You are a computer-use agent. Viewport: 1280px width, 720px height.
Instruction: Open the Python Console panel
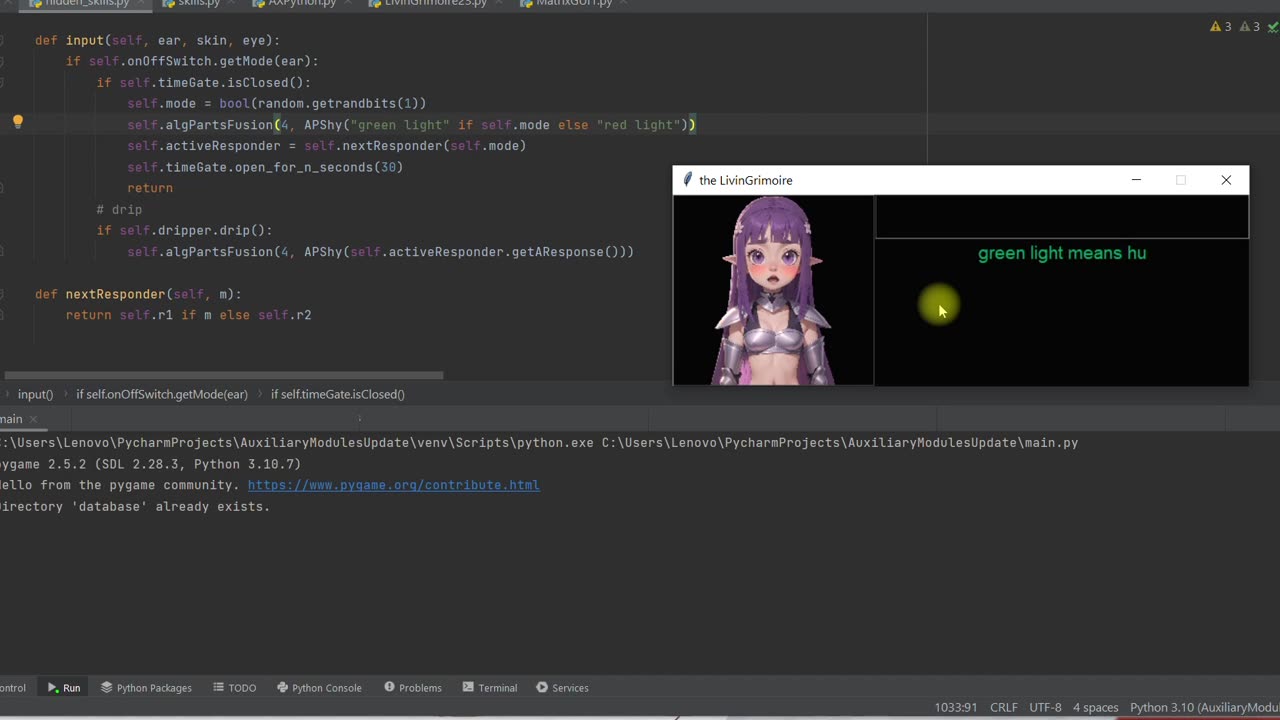coord(319,688)
